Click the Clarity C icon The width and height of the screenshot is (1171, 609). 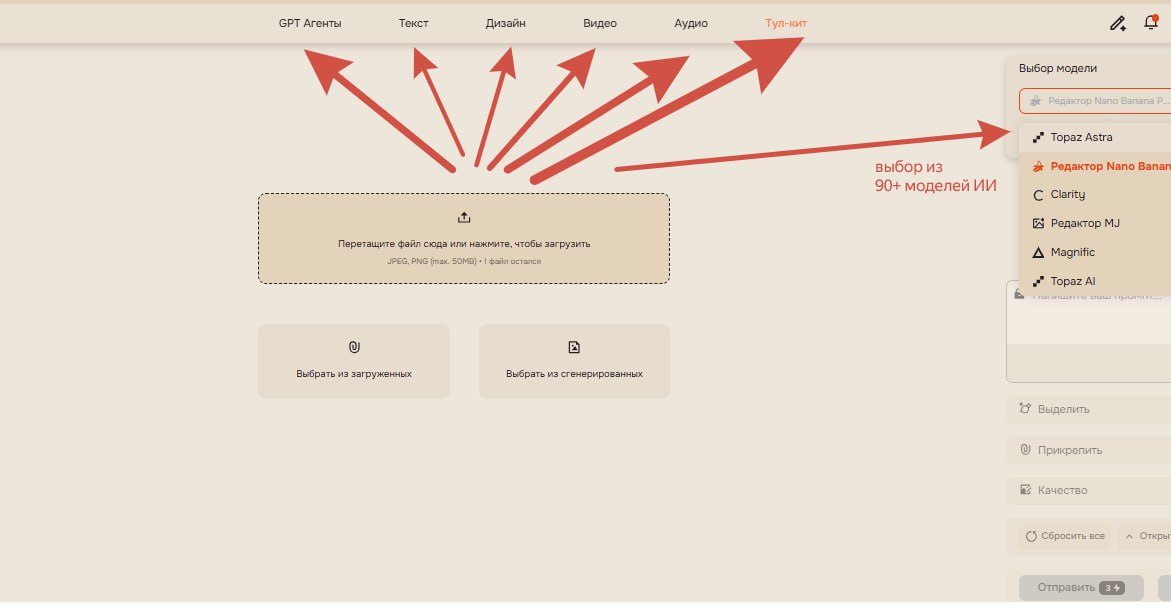(1038, 195)
